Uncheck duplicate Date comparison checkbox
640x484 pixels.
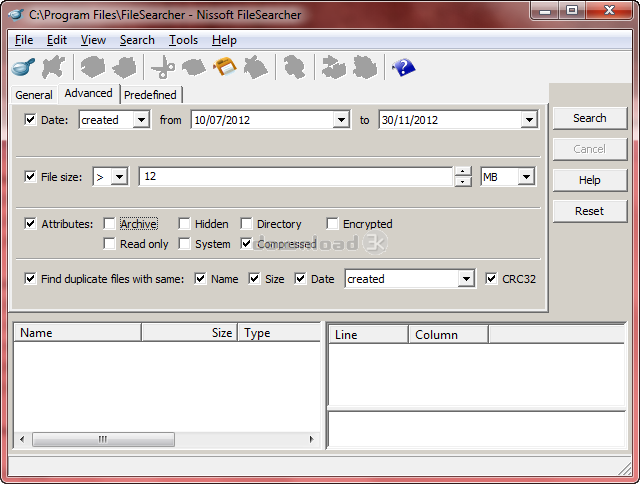point(300,279)
